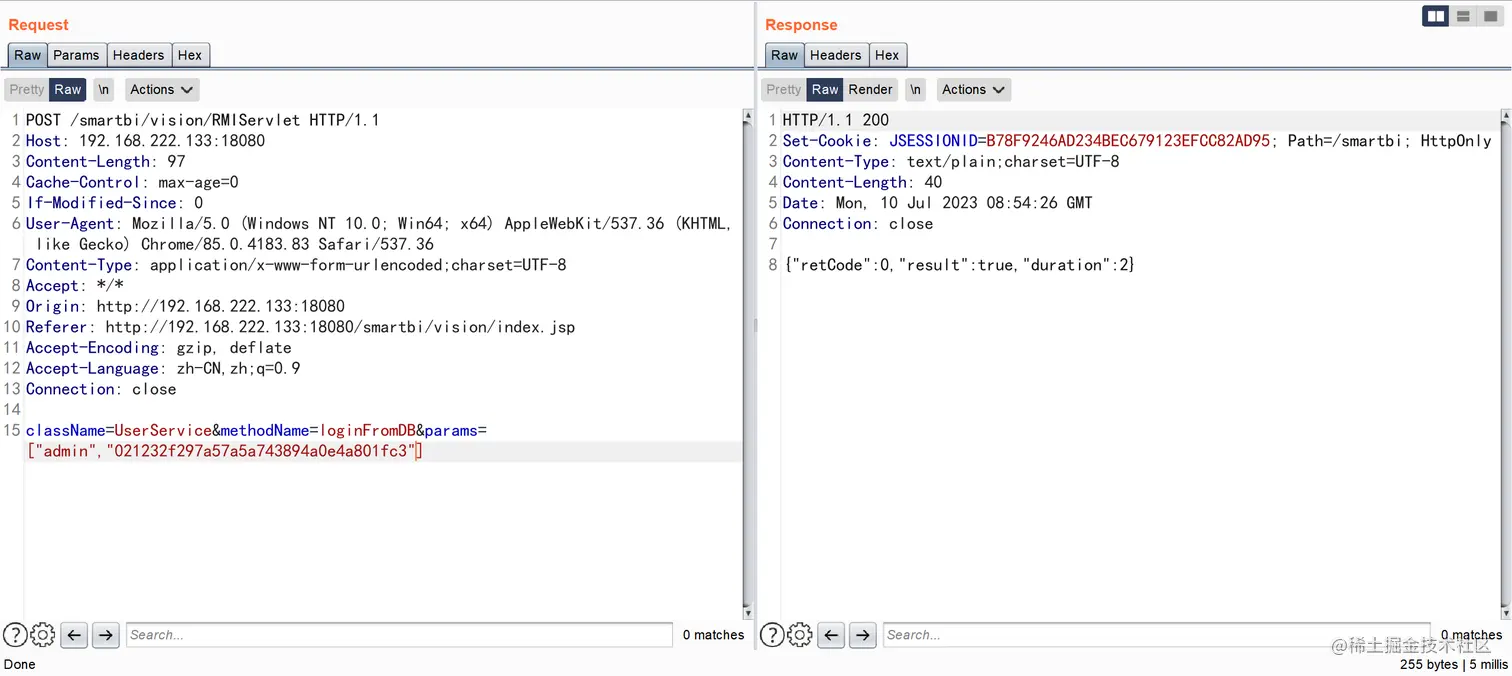The image size is (1512, 676).
Task: Click the response Connection: close line
Action: [x=858, y=224]
